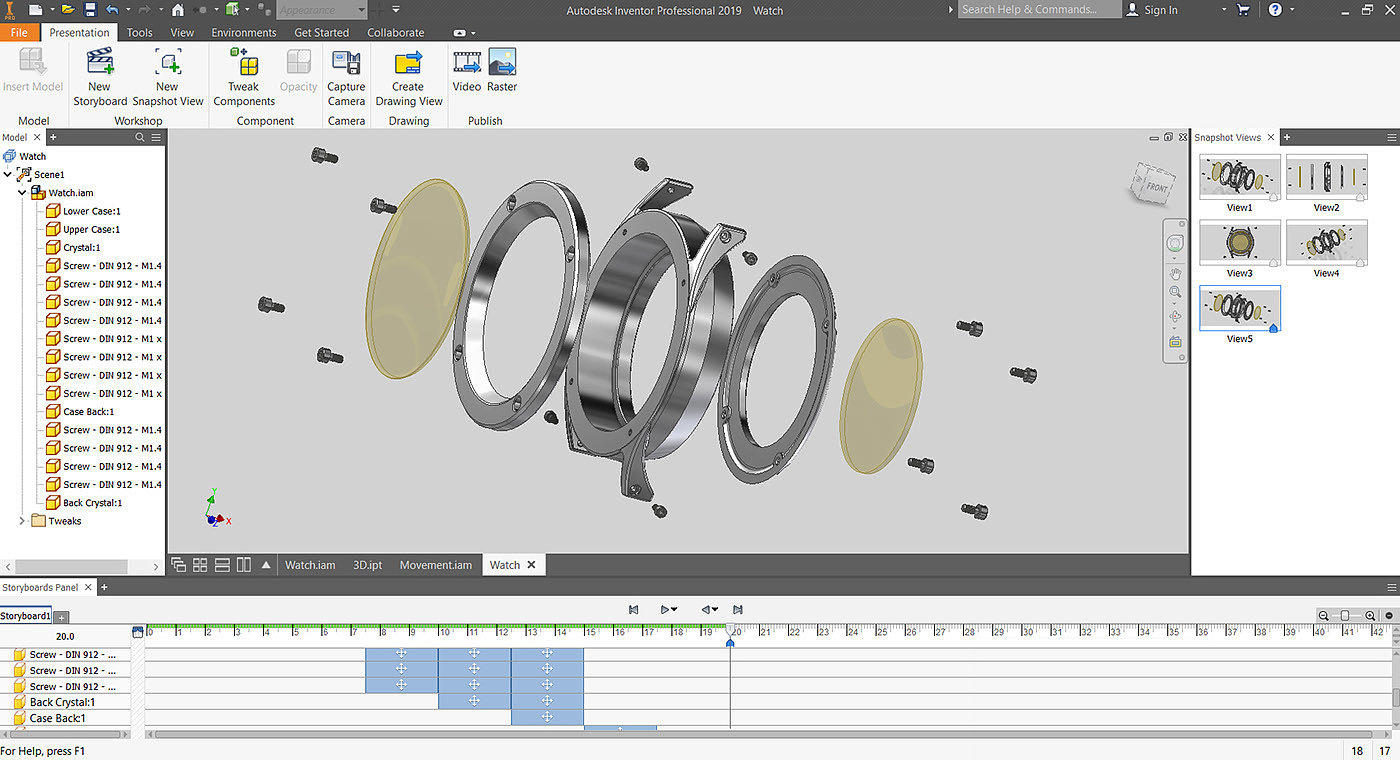Click the Capture Camera icon

pos(346,64)
